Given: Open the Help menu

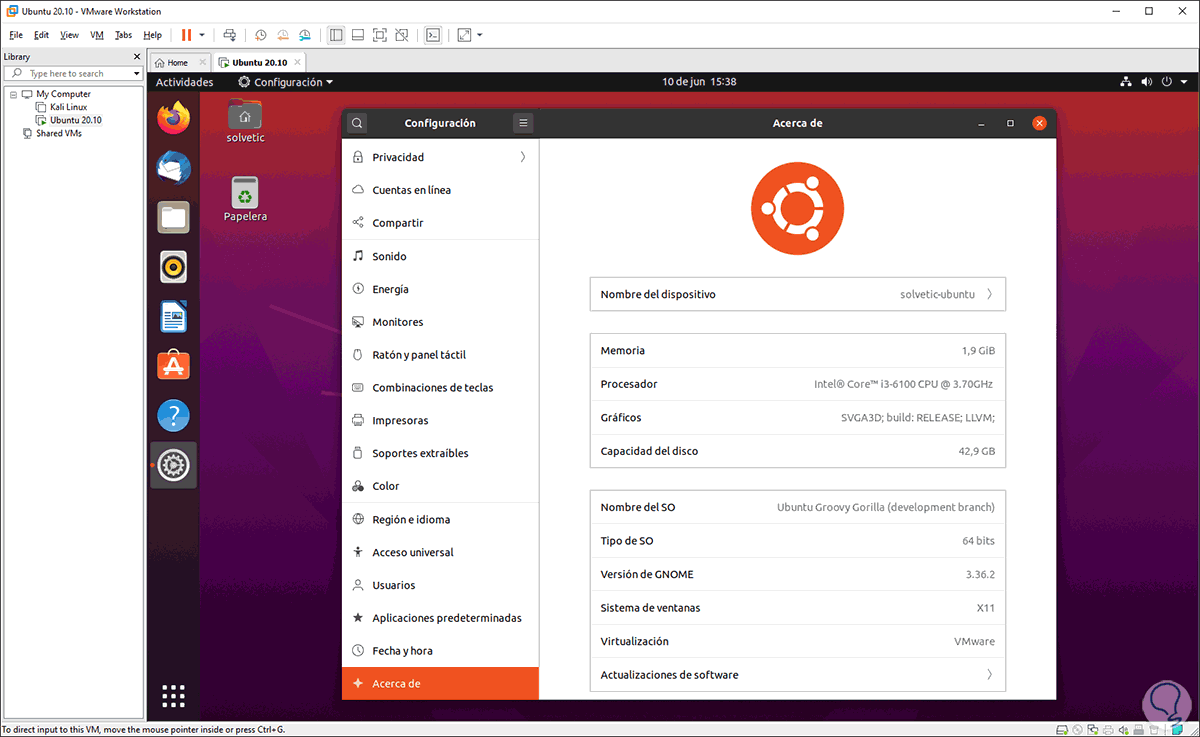Looking at the screenshot, I should pyautogui.click(x=152, y=35).
